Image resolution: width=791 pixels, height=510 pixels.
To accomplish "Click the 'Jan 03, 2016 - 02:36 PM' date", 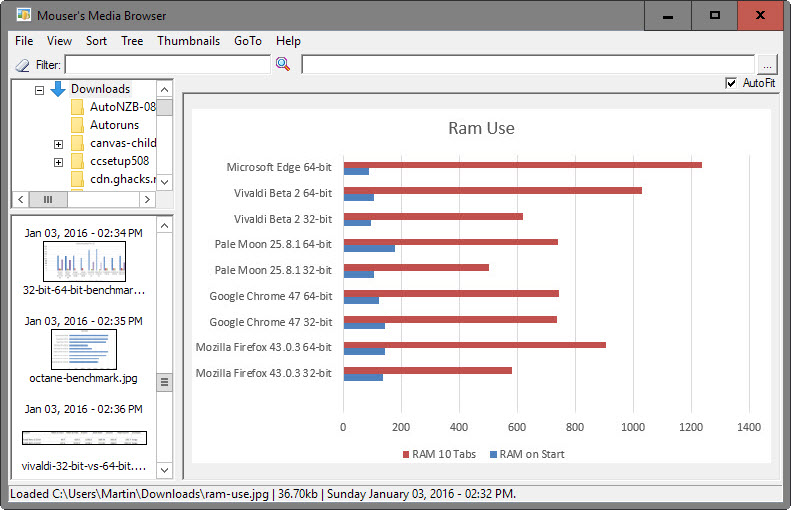I will pos(84,409).
